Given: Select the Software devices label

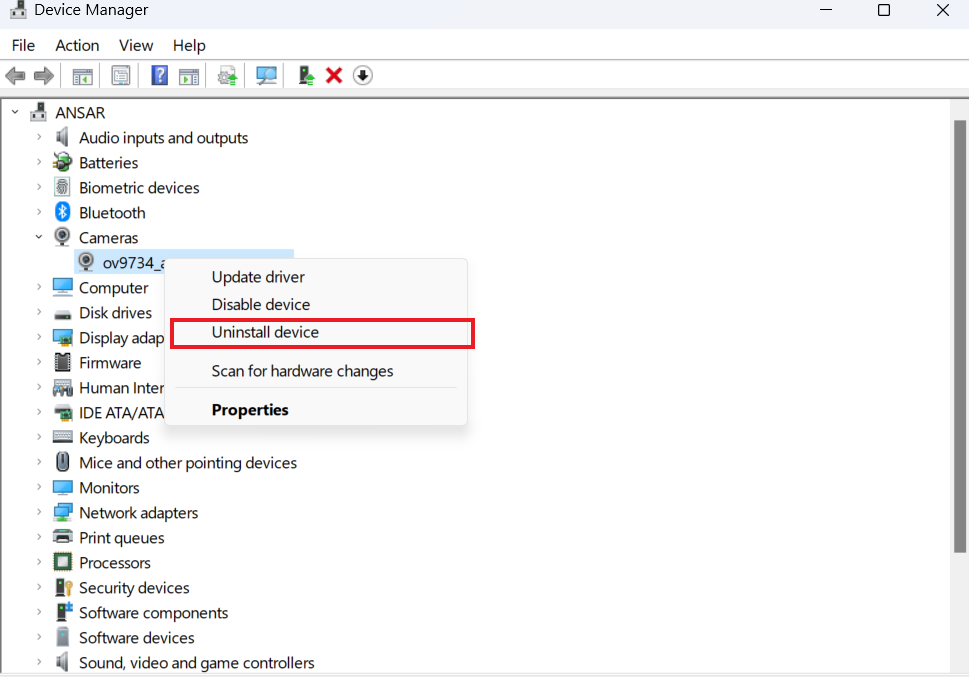Looking at the screenshot, I should click(137, 637).
